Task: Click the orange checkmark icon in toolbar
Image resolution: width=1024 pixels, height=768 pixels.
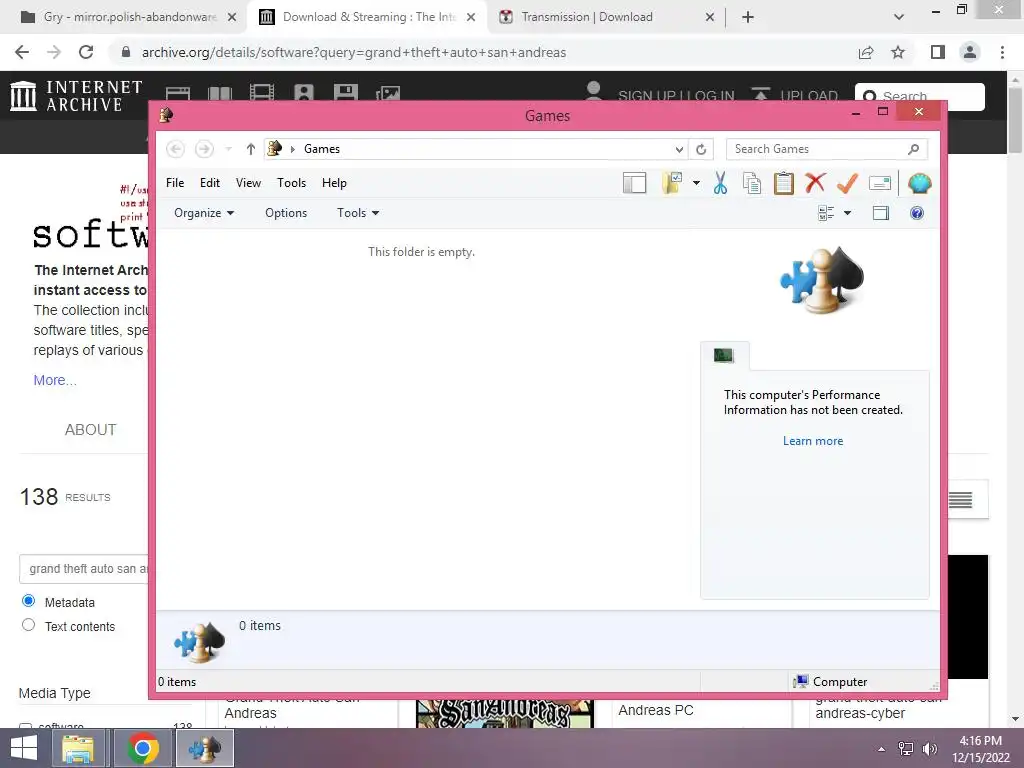Action: click(847, 183)
